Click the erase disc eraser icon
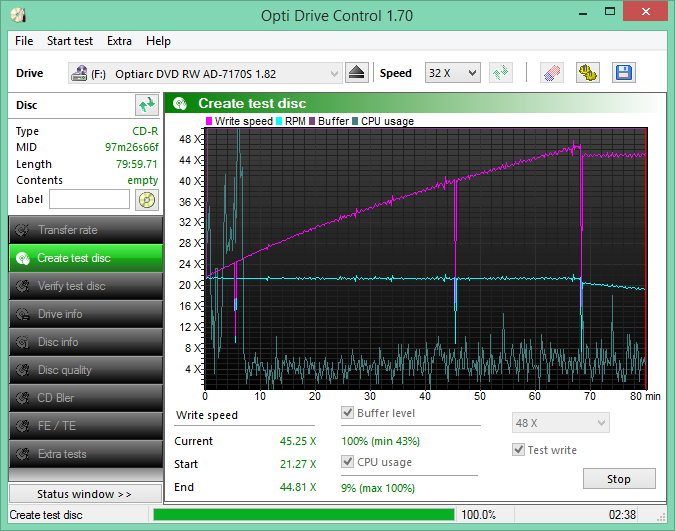 point(552,73)
